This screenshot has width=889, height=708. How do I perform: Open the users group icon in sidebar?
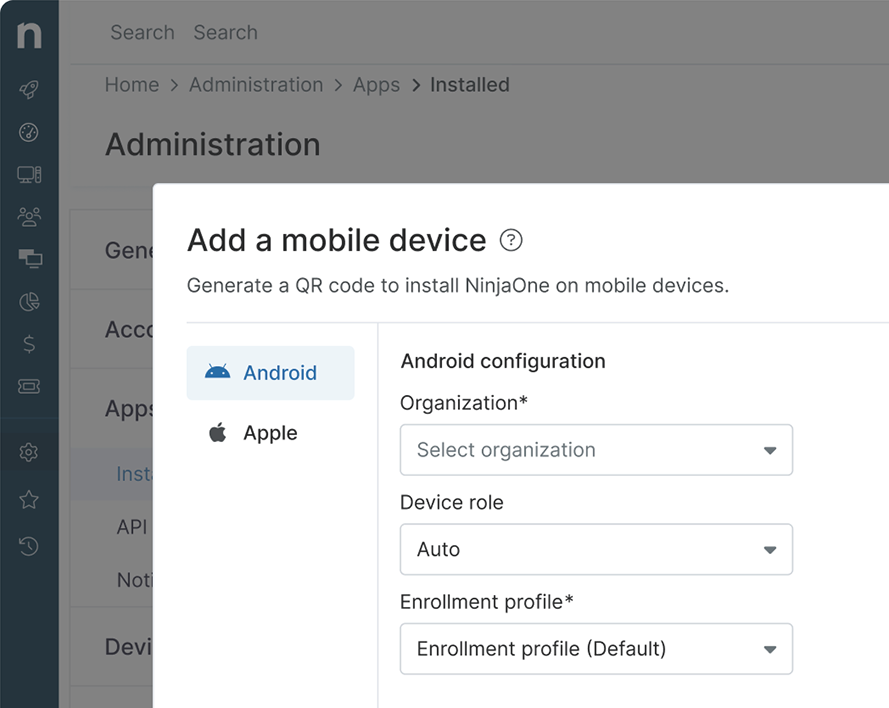coord(29,216)
